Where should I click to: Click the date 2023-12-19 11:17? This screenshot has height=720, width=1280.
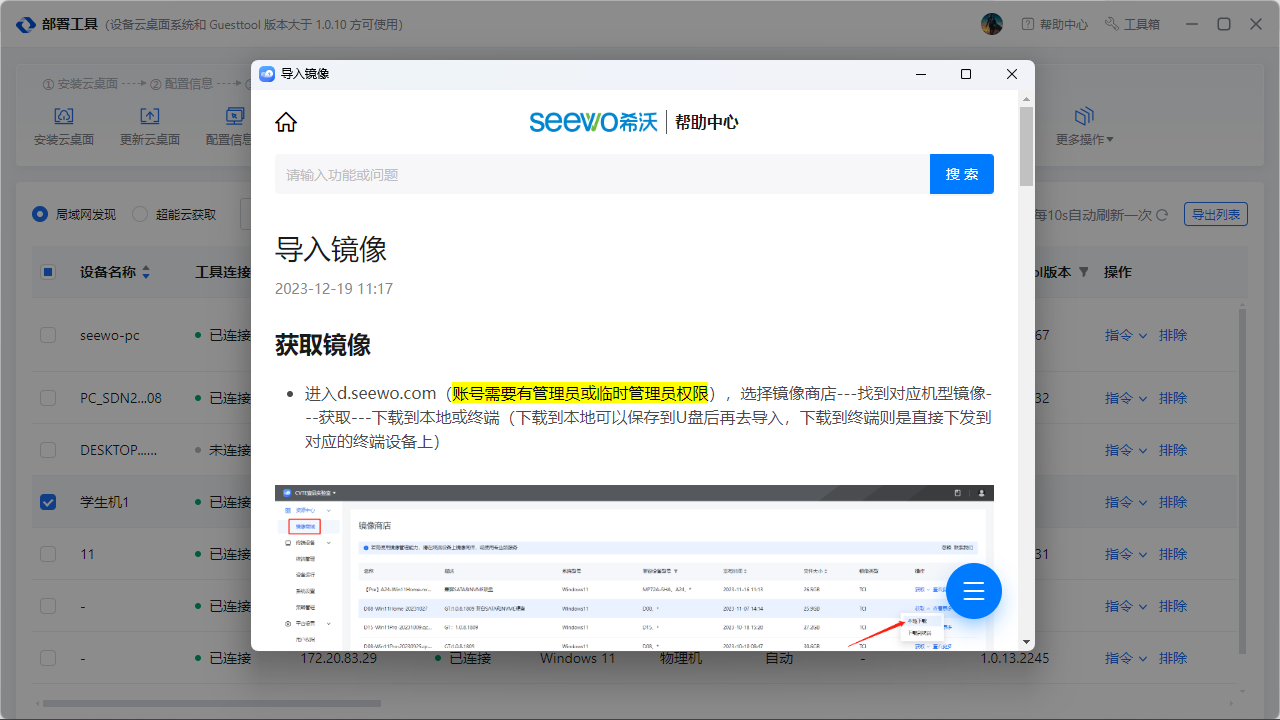[x=334, y=289]
